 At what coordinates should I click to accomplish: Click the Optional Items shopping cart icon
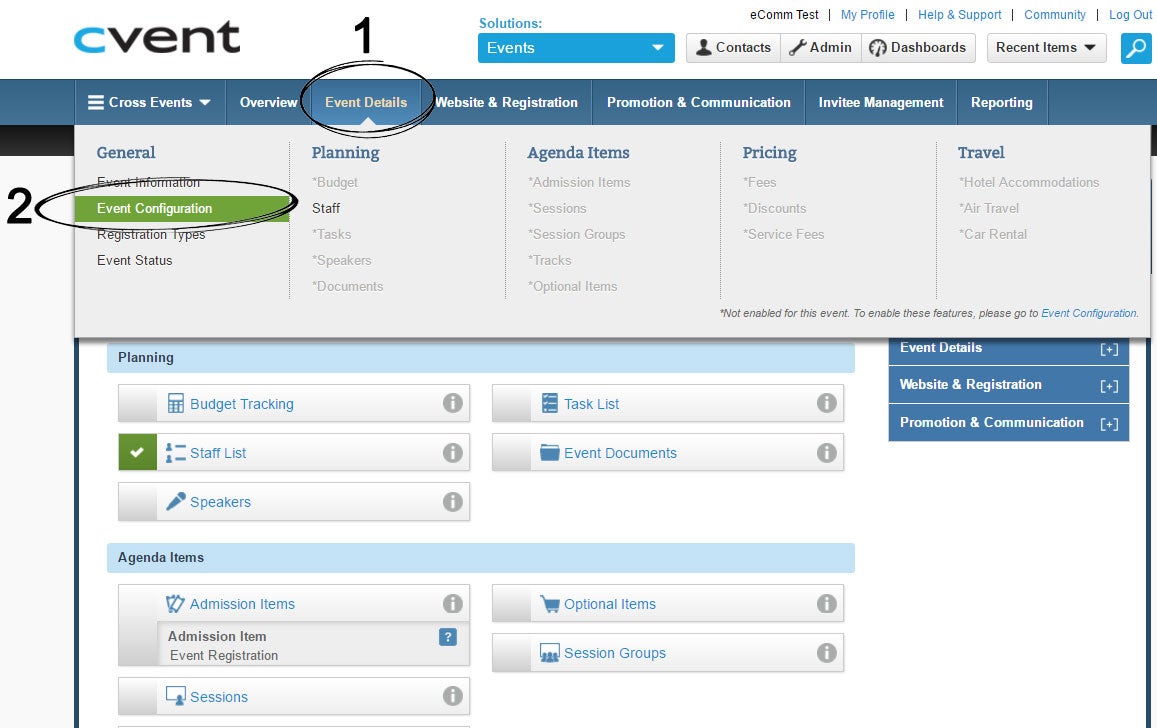coord(550,604)
